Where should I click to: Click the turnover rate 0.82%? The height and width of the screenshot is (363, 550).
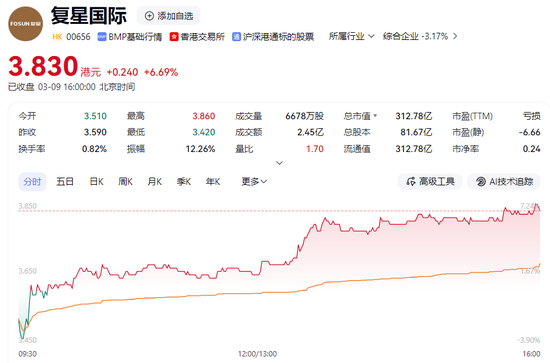(94, 149)
